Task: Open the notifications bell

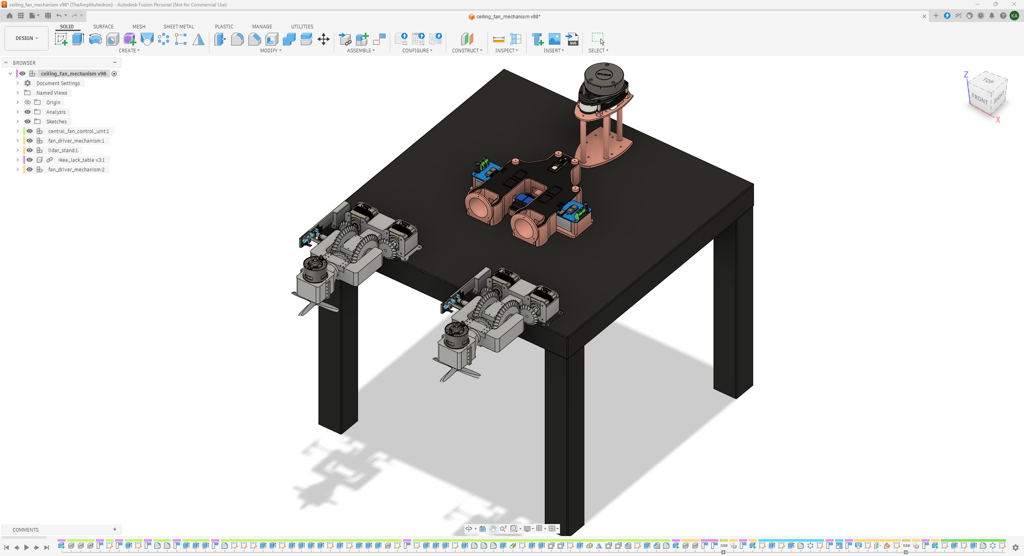Action: (x=991, y=16)
